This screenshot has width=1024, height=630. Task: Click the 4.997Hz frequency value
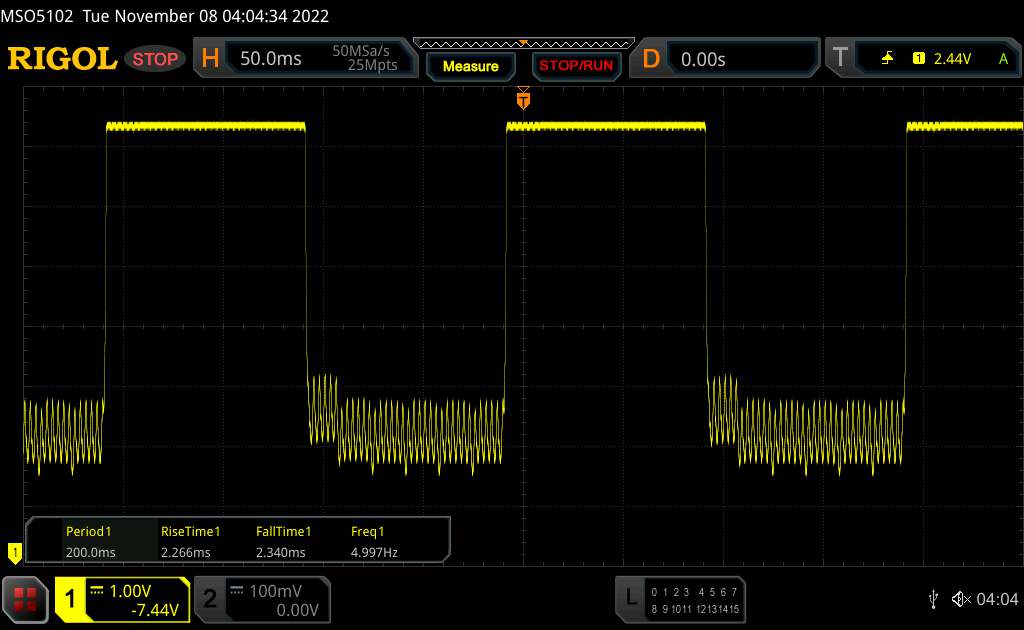374,552
